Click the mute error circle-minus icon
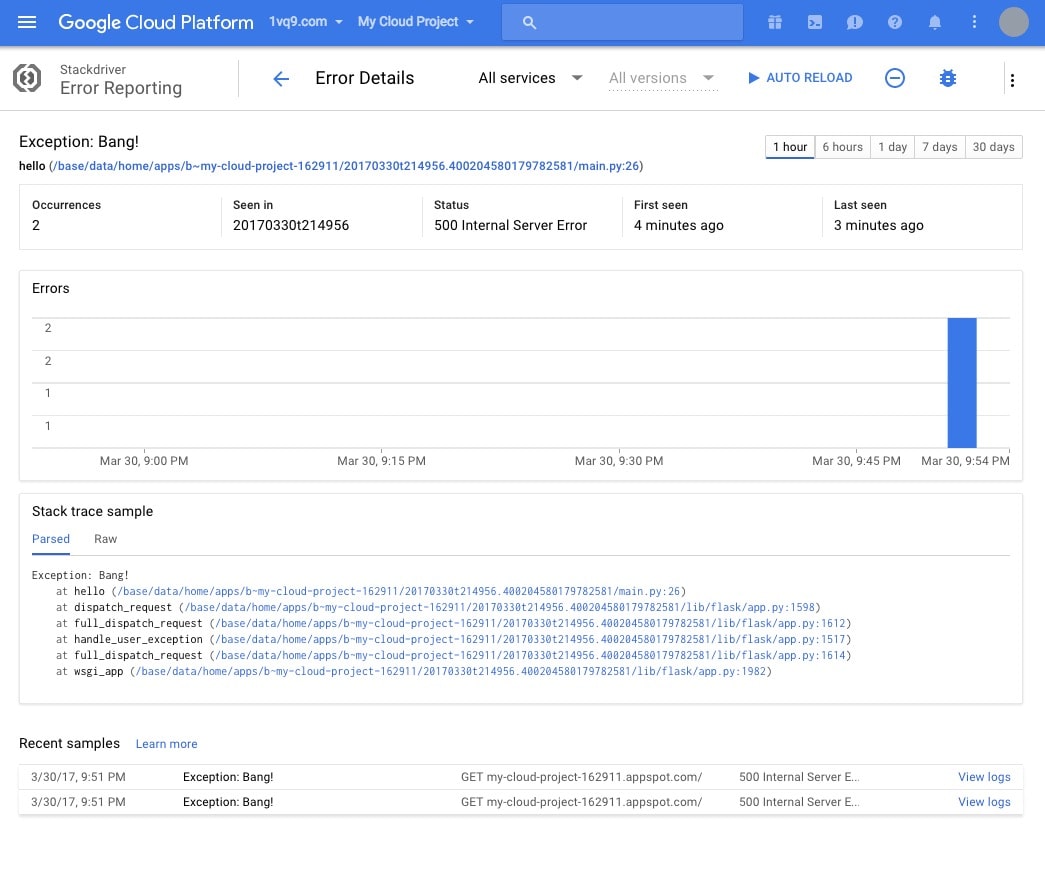 (x=894, y=78)
